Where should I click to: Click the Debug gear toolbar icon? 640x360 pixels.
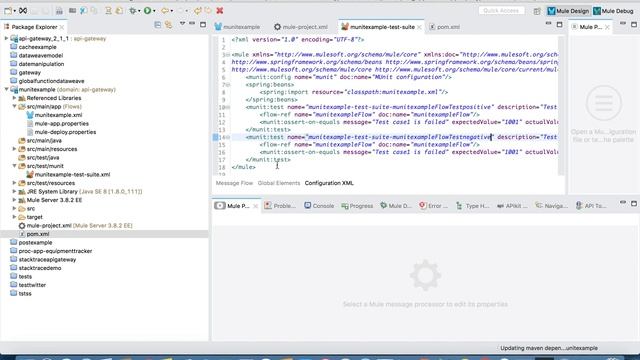point(133,11)
